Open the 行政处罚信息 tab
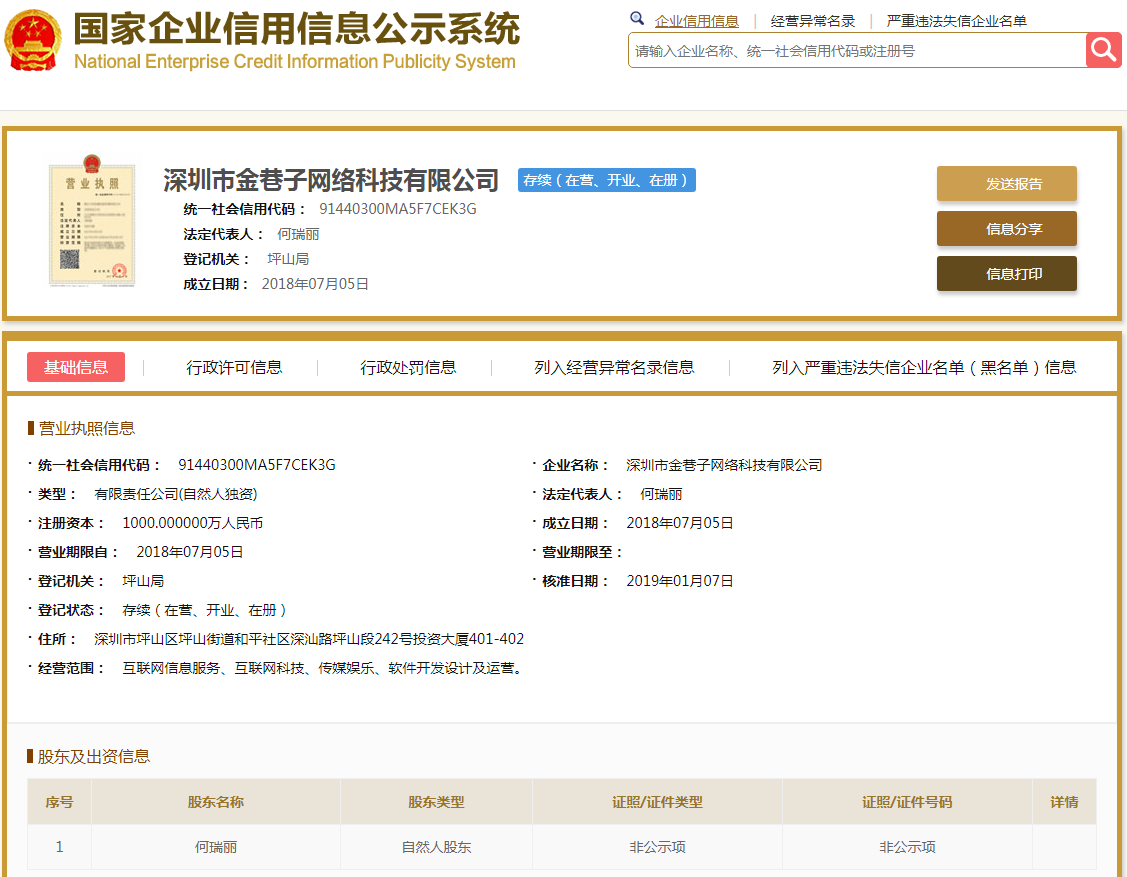The width and height of the screenshot is (1127, 877). coord(408,367)
